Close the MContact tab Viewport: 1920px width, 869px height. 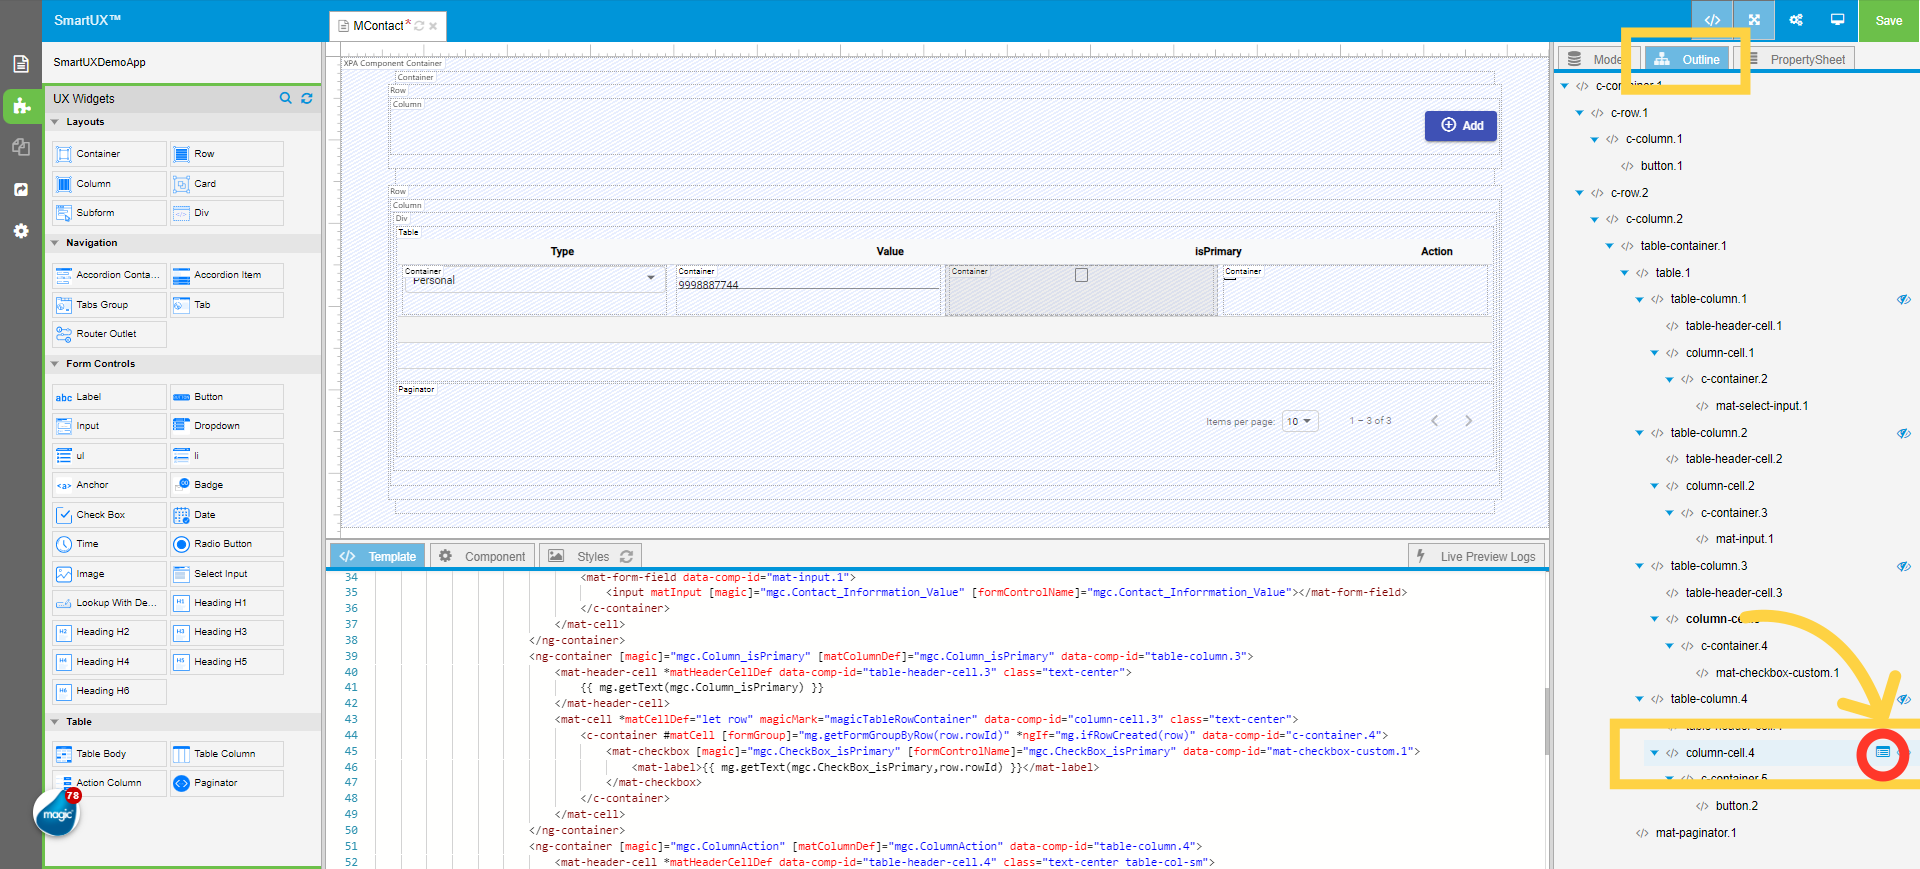tap(433, 26)
